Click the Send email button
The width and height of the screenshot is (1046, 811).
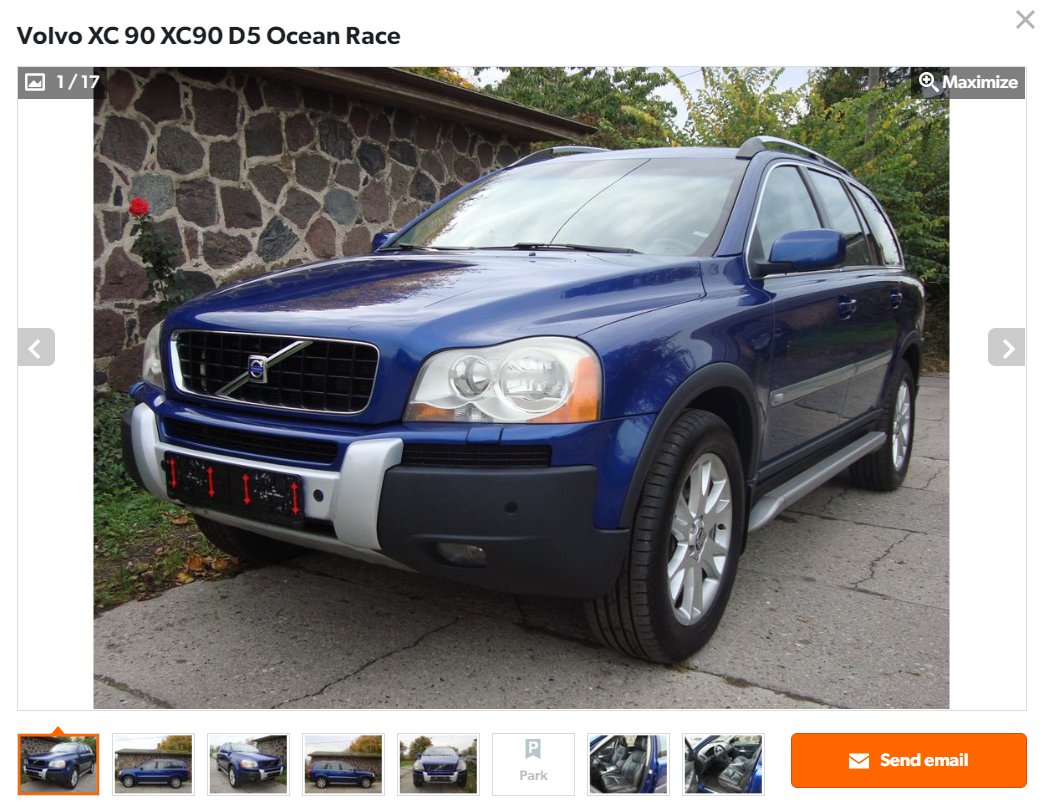pyautogui.click(x=909, y=760)
